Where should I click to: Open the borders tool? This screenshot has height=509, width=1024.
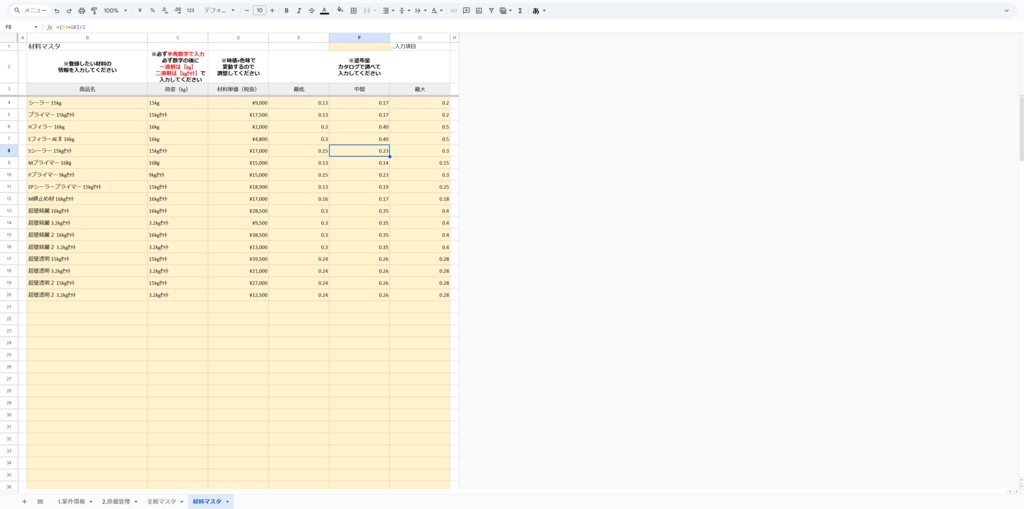pos(353,10)
